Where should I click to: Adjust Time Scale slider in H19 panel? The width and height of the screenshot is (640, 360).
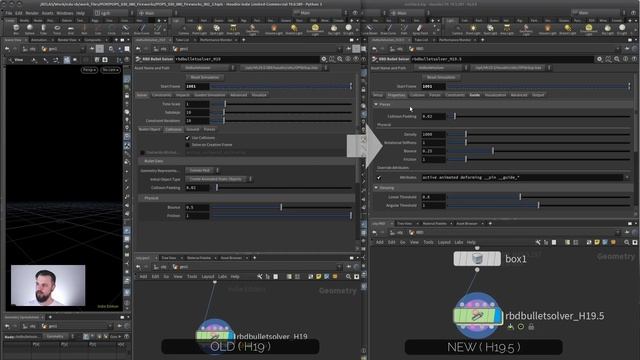click(x=281, y=104)
